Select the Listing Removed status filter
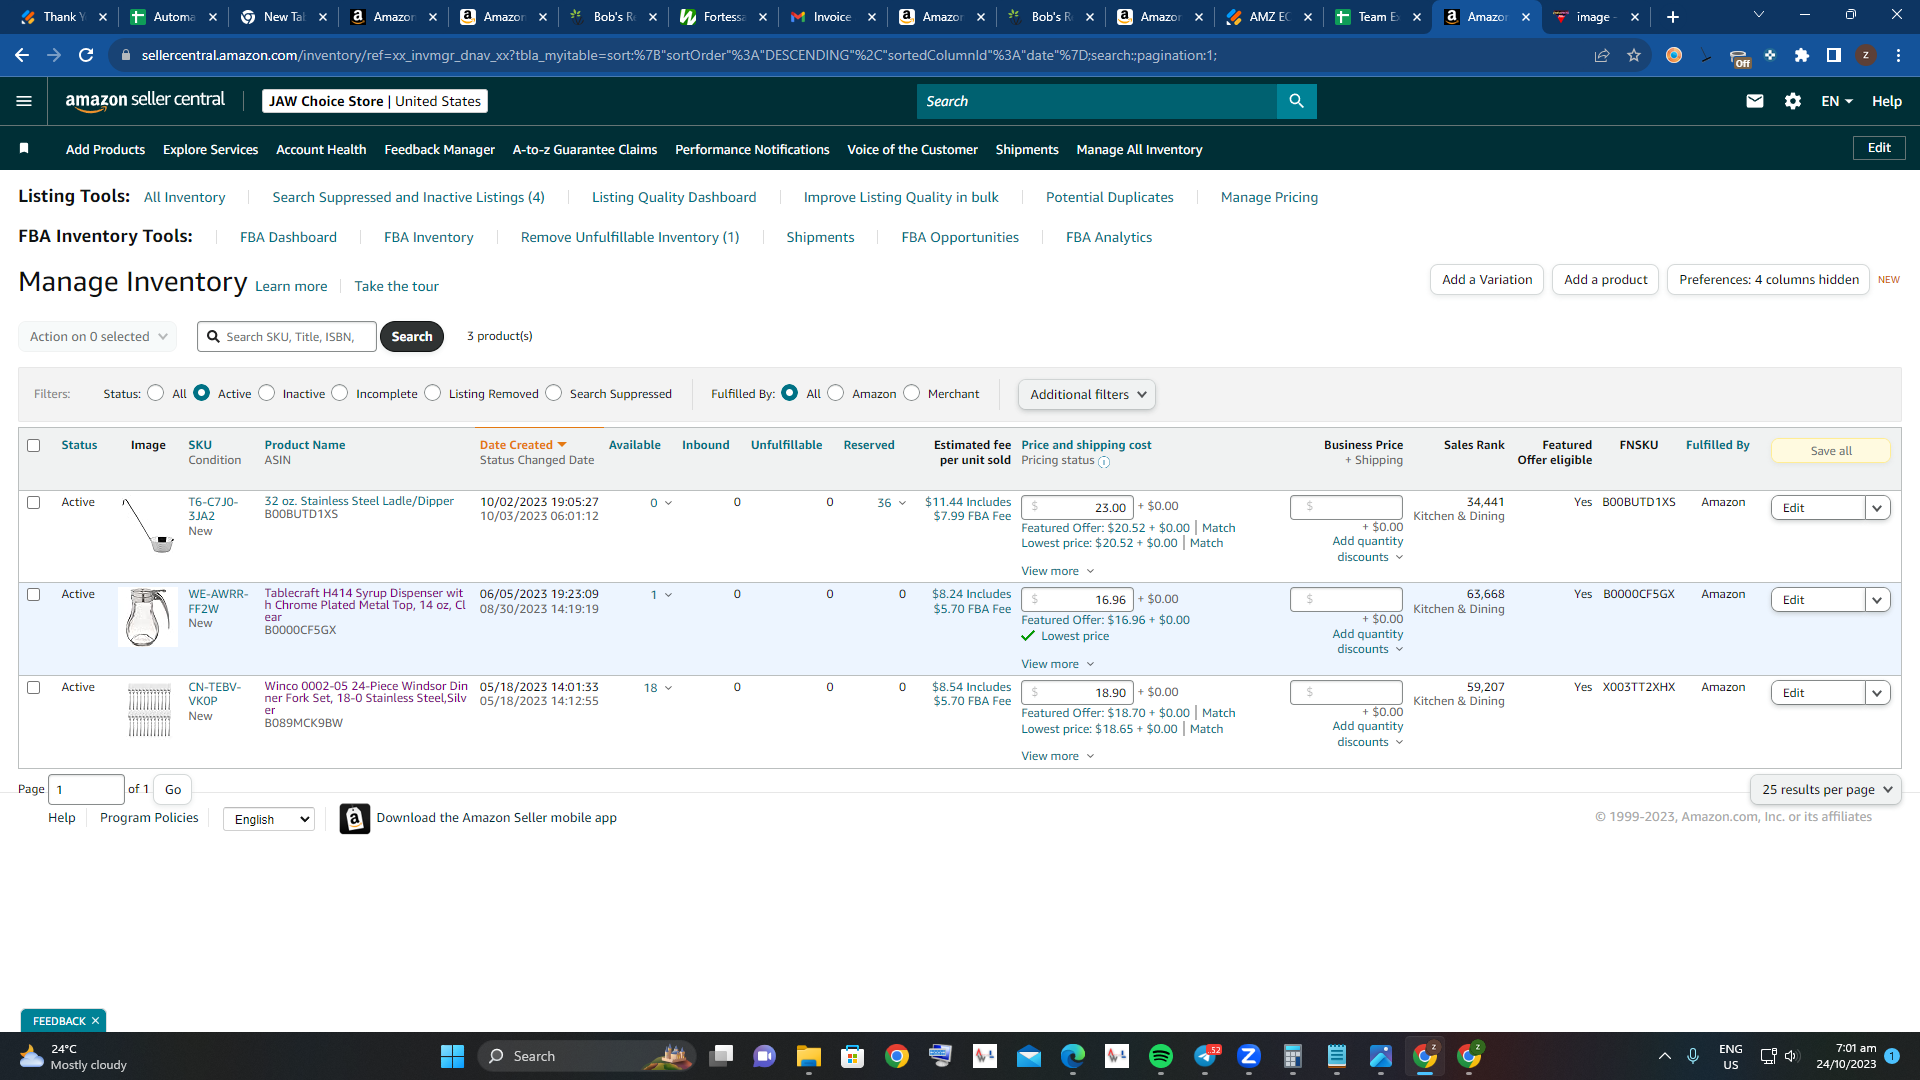 (432, 393)
